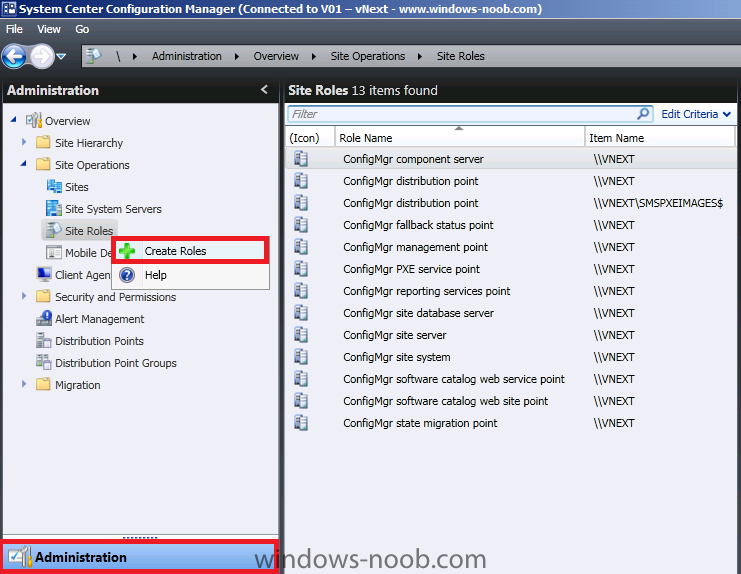Select the Site System Servers icon
Viewport: 741px width, 574px height.
click(54, 208)
